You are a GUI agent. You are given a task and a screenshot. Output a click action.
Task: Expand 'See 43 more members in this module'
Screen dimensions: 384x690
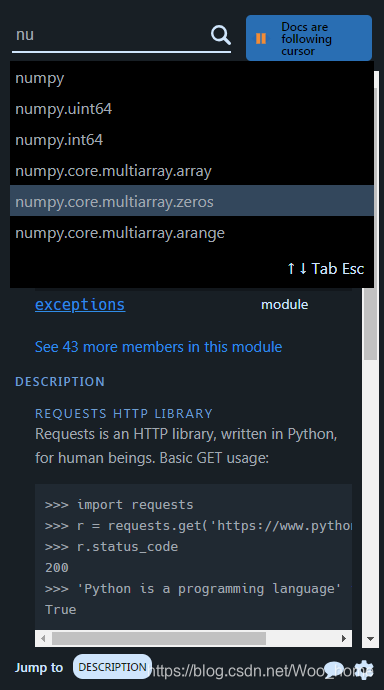(158, 347)
